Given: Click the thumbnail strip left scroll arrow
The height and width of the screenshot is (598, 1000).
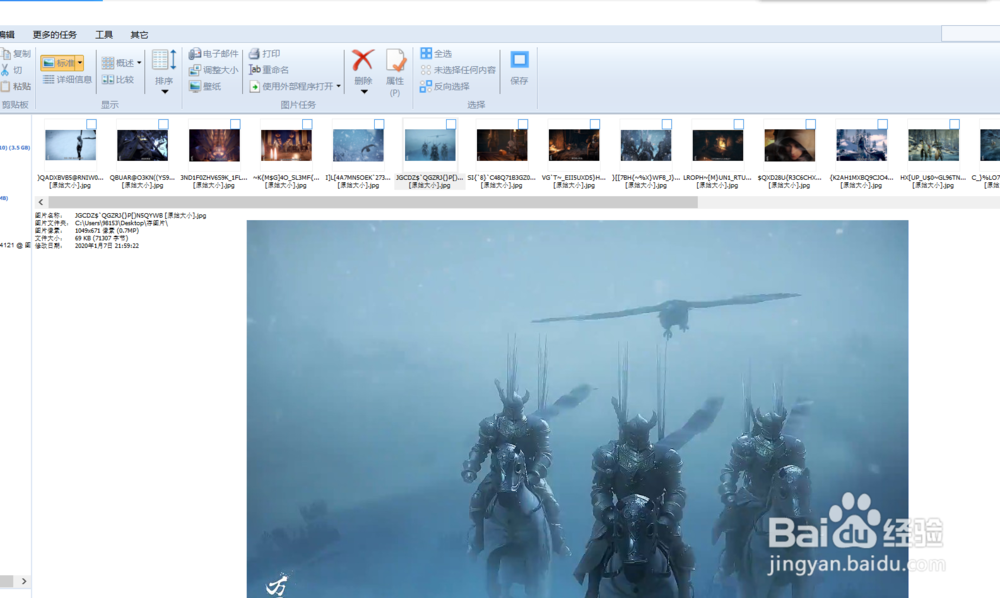Looking at the screenshot, I should (41, 202).
